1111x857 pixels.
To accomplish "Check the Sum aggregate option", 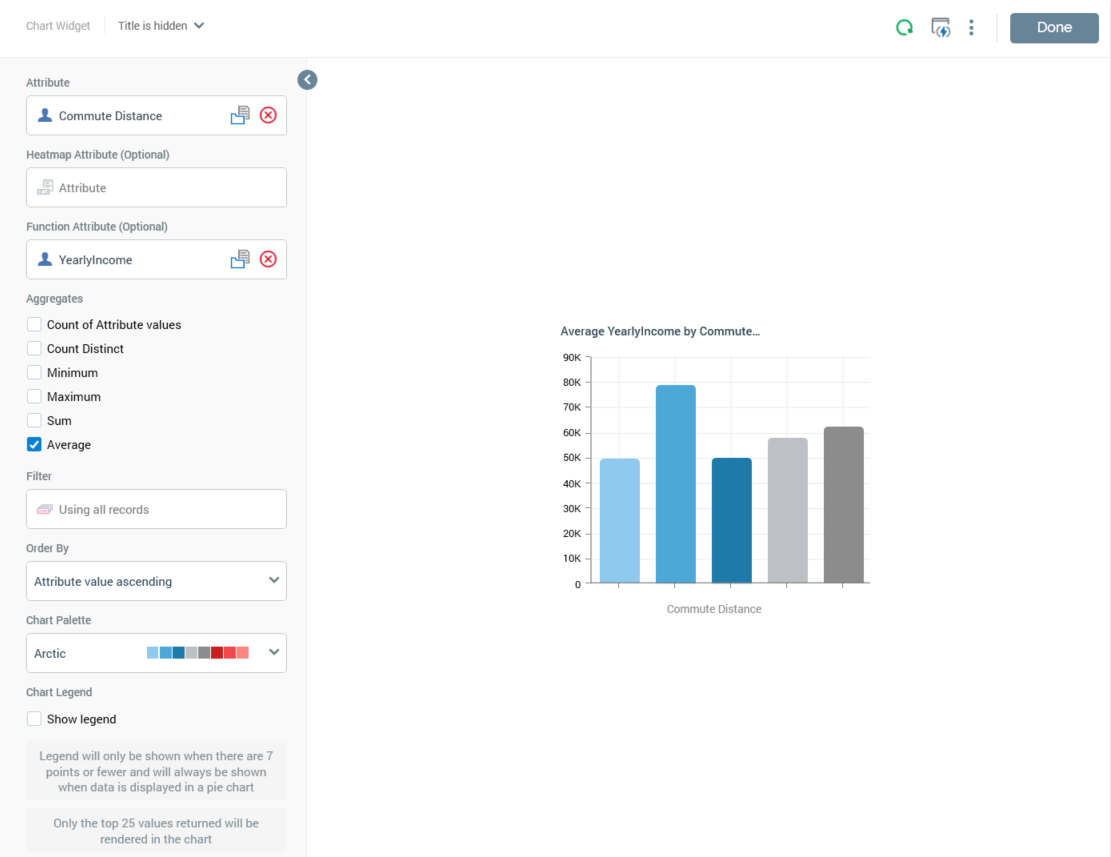I will [35, 421].
